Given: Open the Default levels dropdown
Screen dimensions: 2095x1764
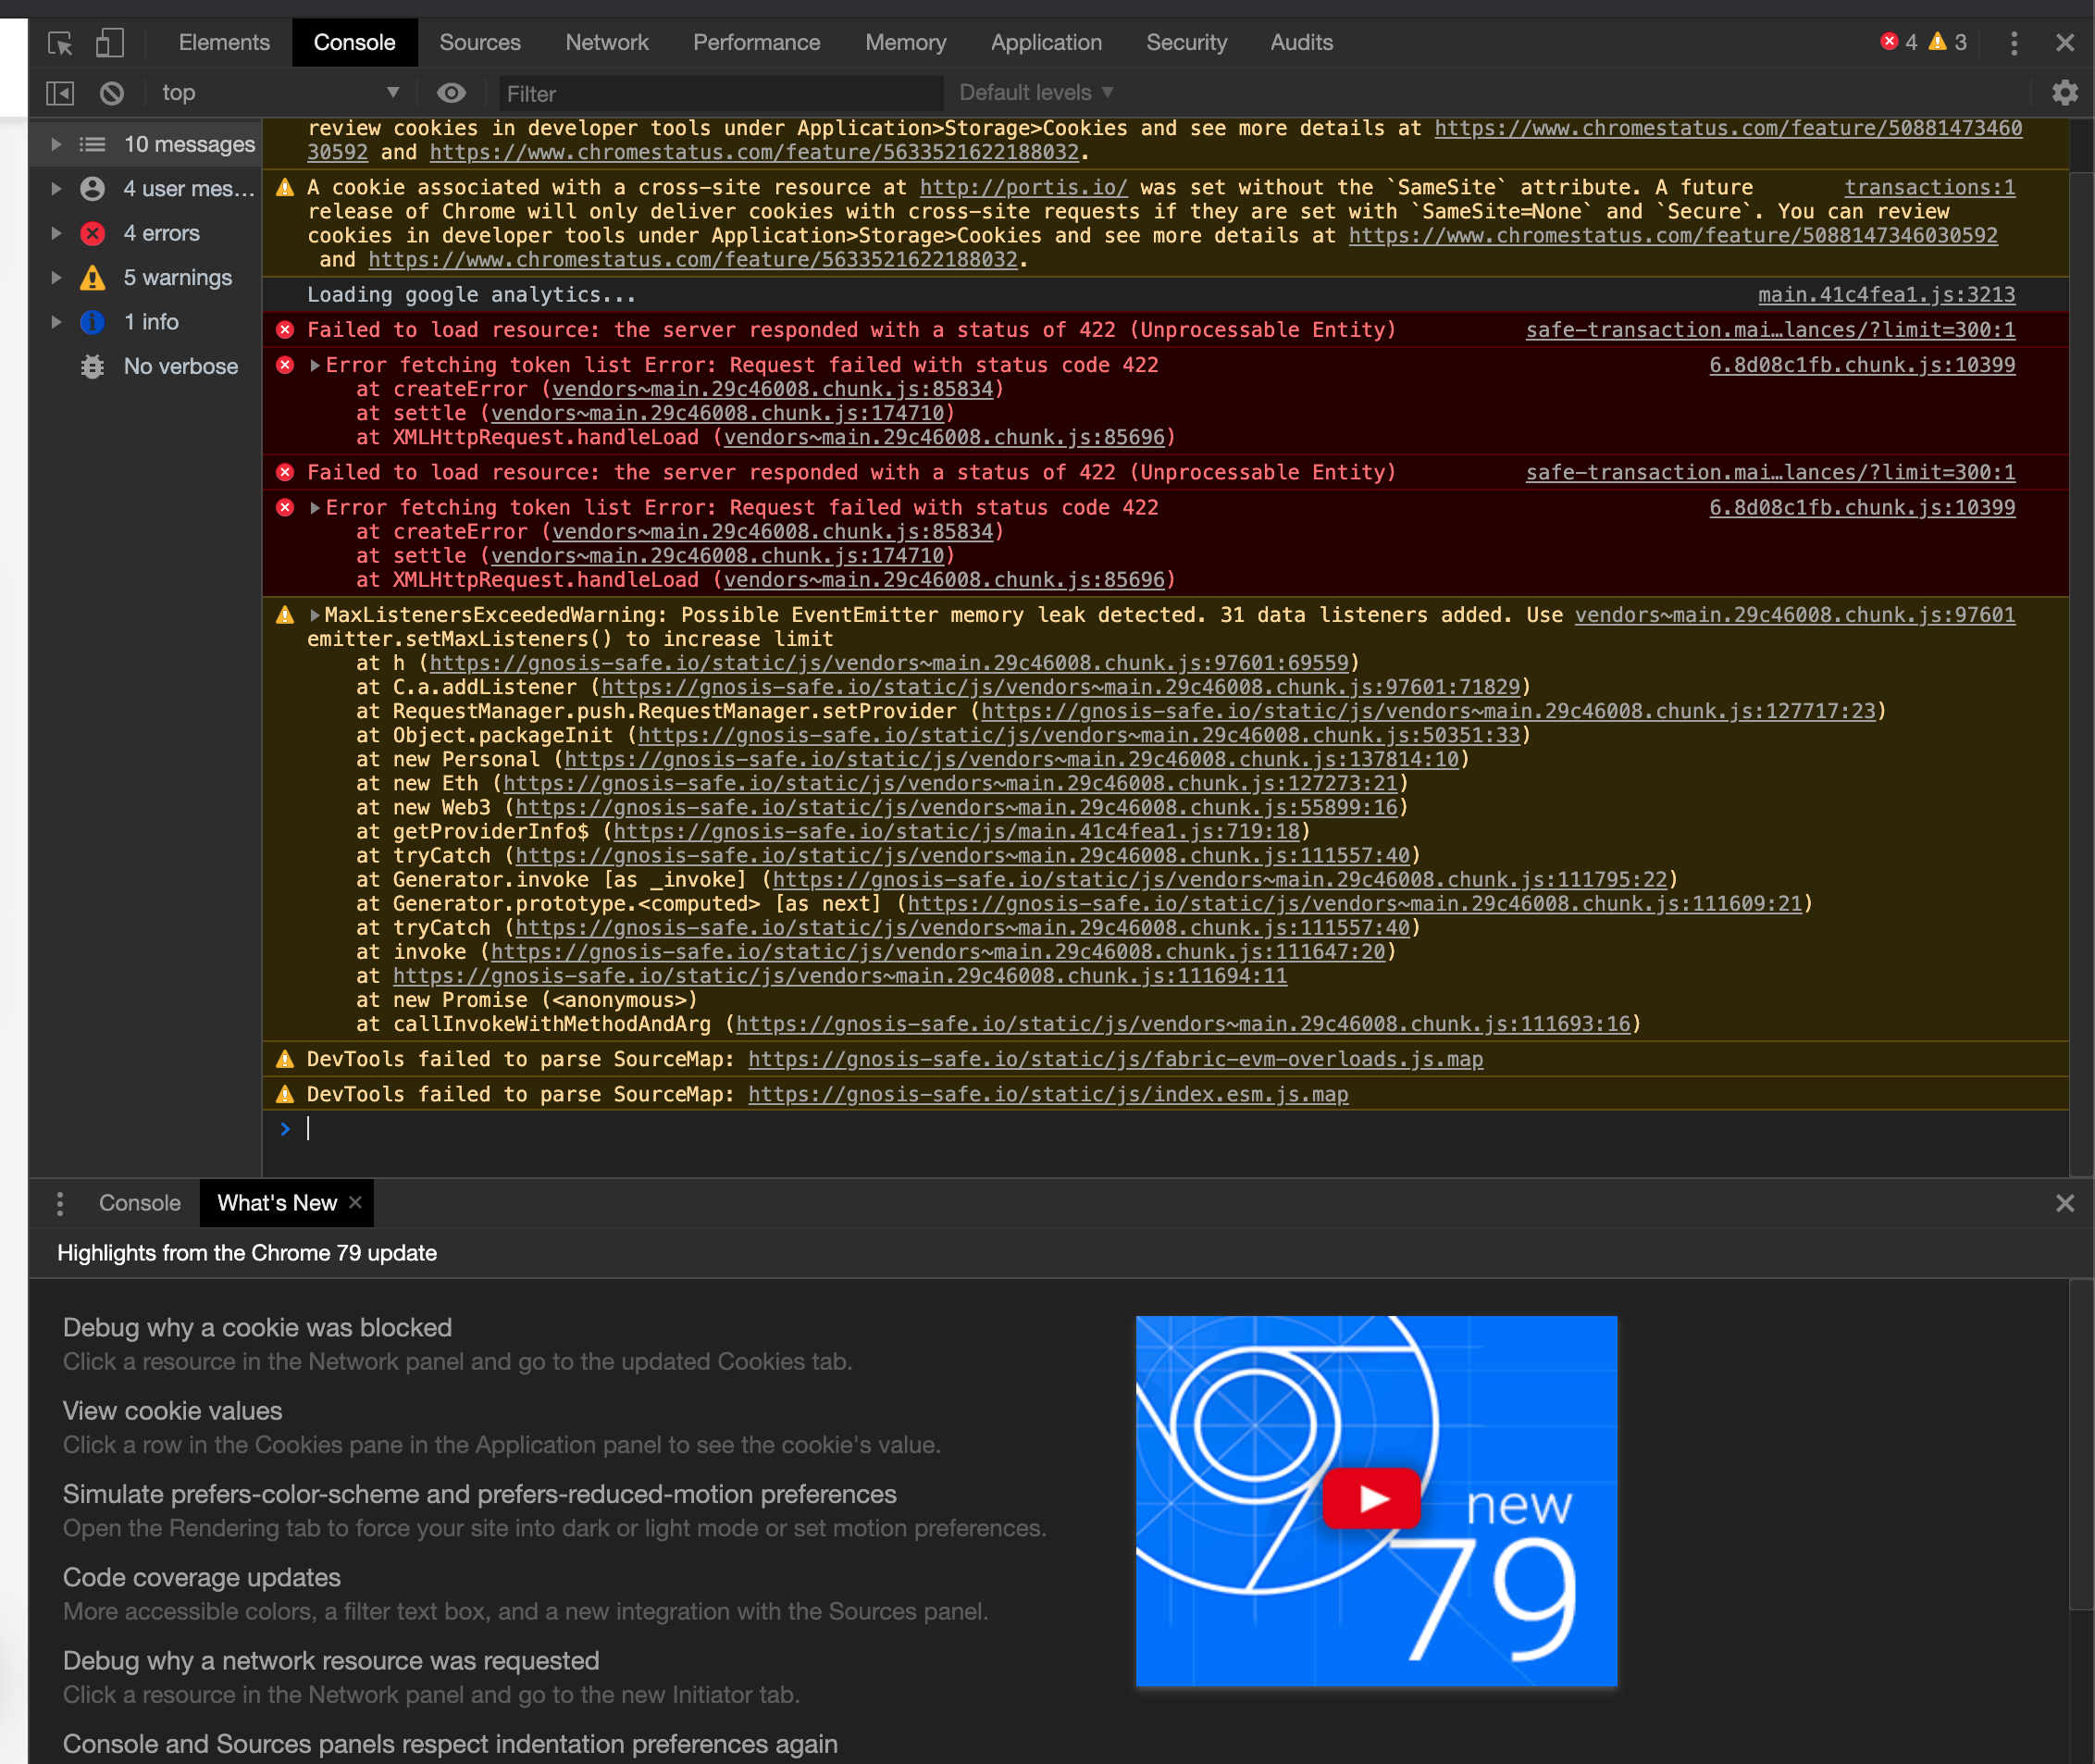Looking at the screenshot, I should tap(1036, 93).
